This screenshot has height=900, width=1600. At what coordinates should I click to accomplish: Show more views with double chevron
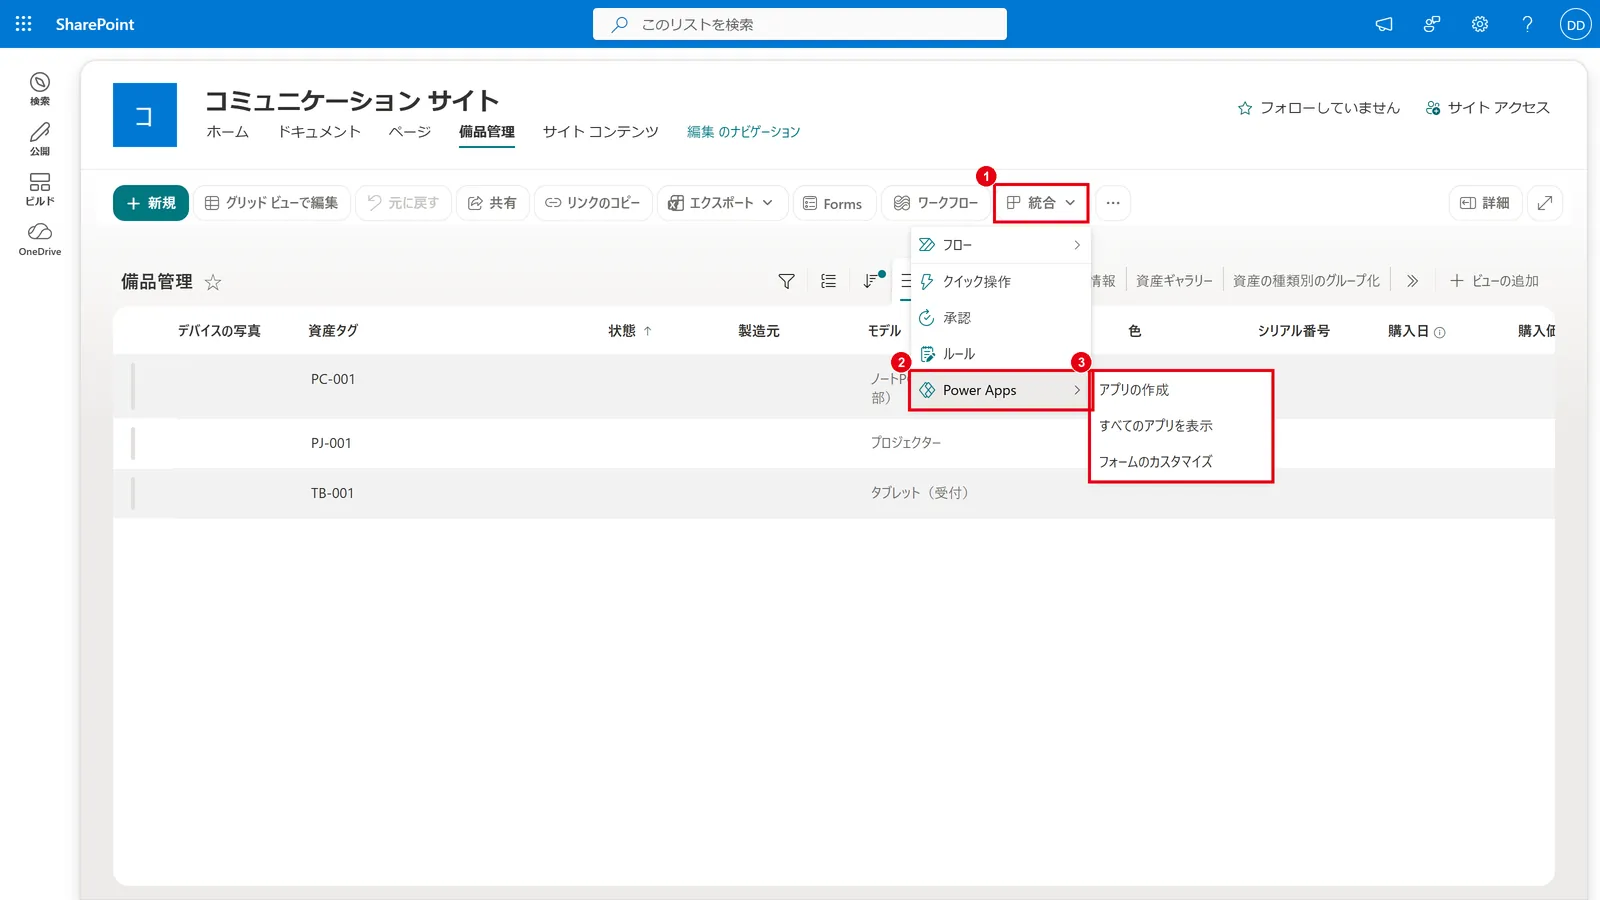pos(1412,281)
